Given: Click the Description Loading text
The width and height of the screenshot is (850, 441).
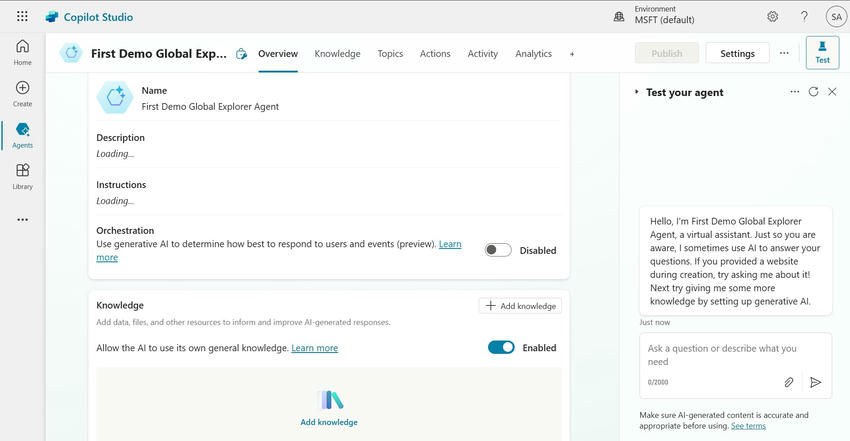Looking at the screenshot, I should 115,154.
